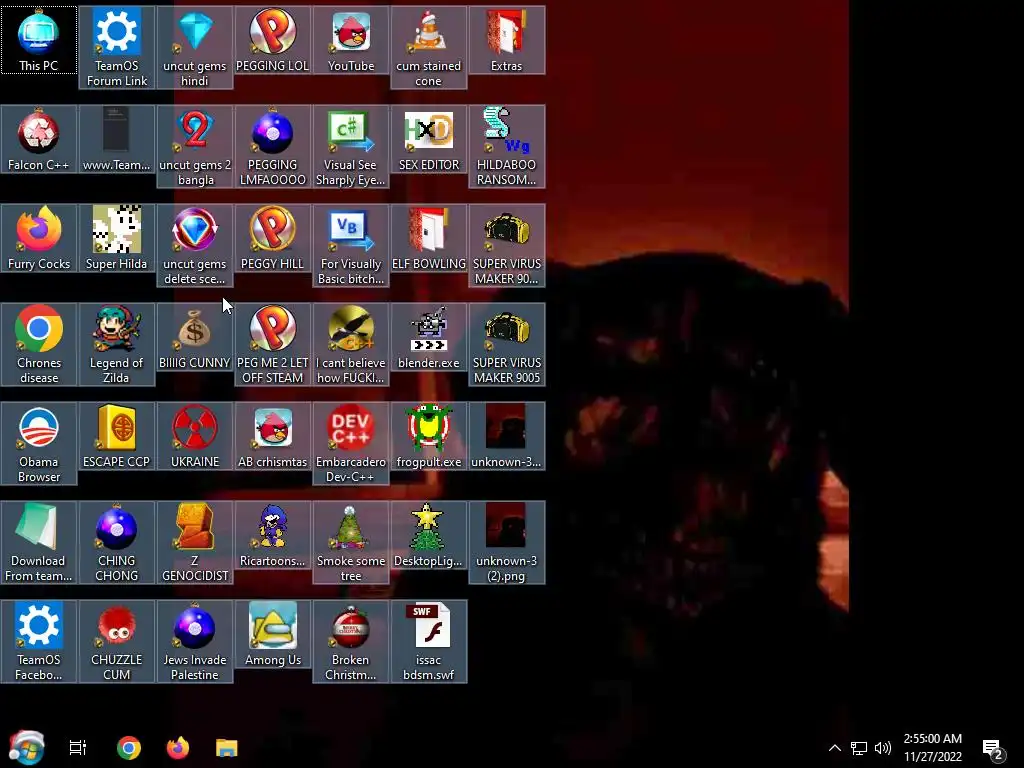This screenshot has height=768, width=1024.
Task: Launch Chrome from the taskbar
Action: (129, 748)
